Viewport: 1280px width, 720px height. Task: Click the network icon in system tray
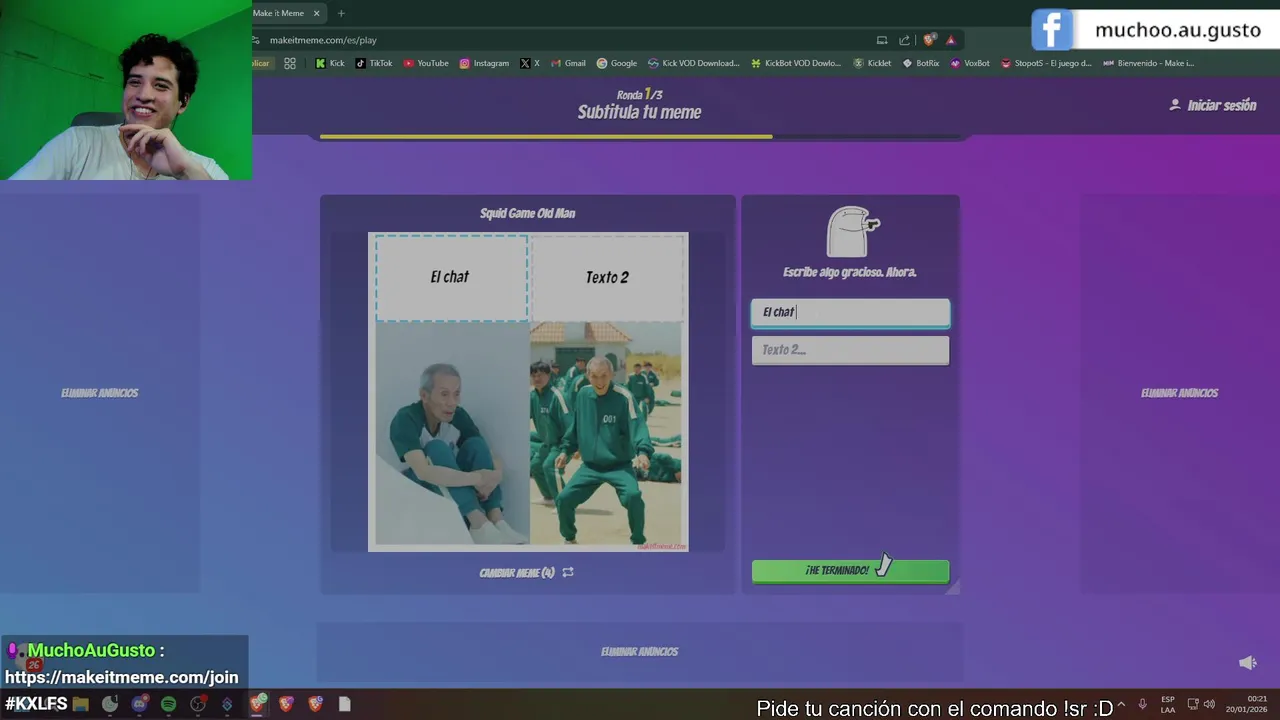pyautogui.click(x=1193, y=704)
